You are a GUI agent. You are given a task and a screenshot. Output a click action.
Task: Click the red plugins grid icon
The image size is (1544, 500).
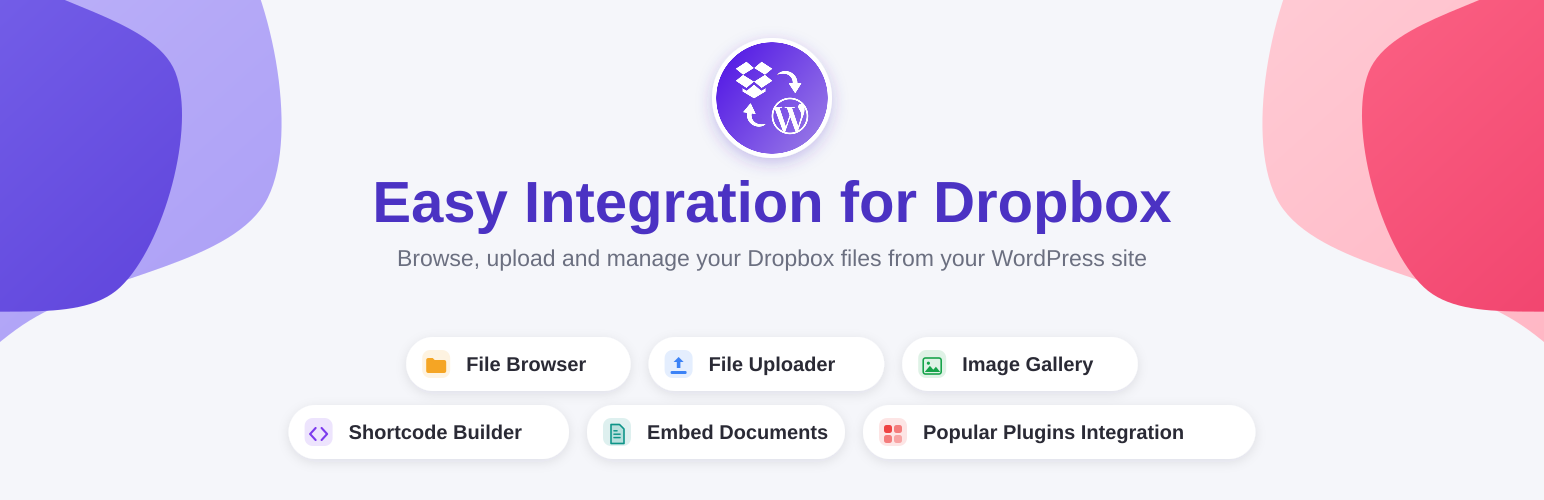pos(893,433)
